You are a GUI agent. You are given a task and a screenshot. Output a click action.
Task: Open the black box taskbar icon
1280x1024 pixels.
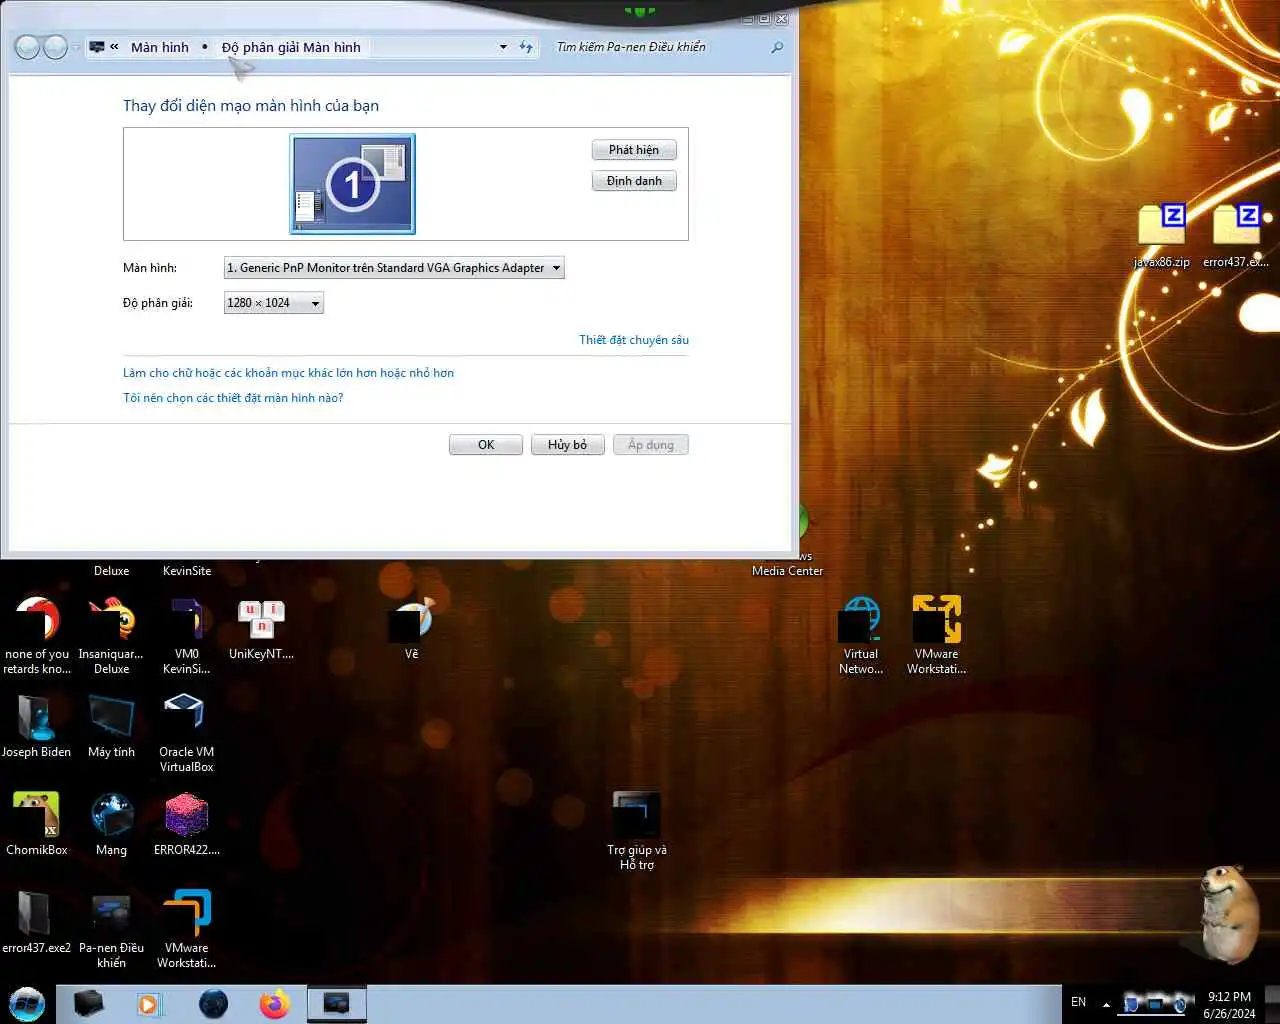88,1004
